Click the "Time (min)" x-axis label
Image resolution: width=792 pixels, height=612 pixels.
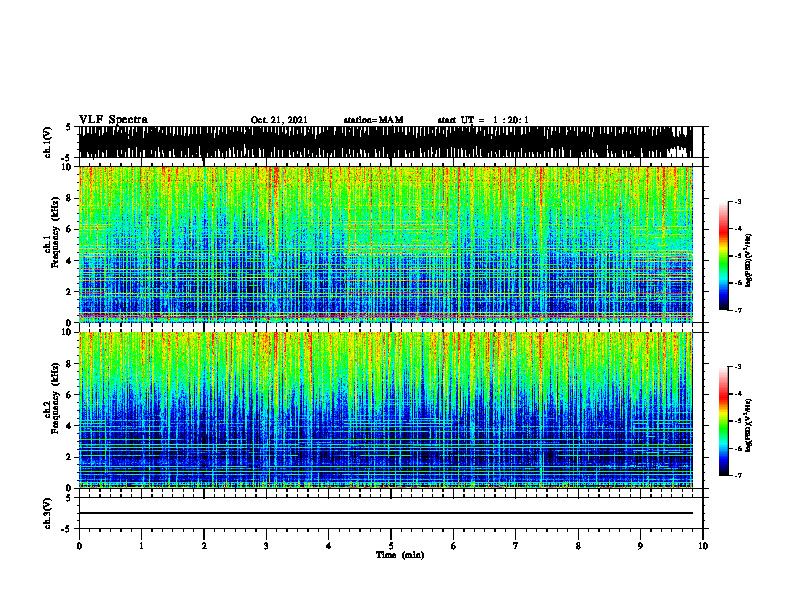coord(400,555)
